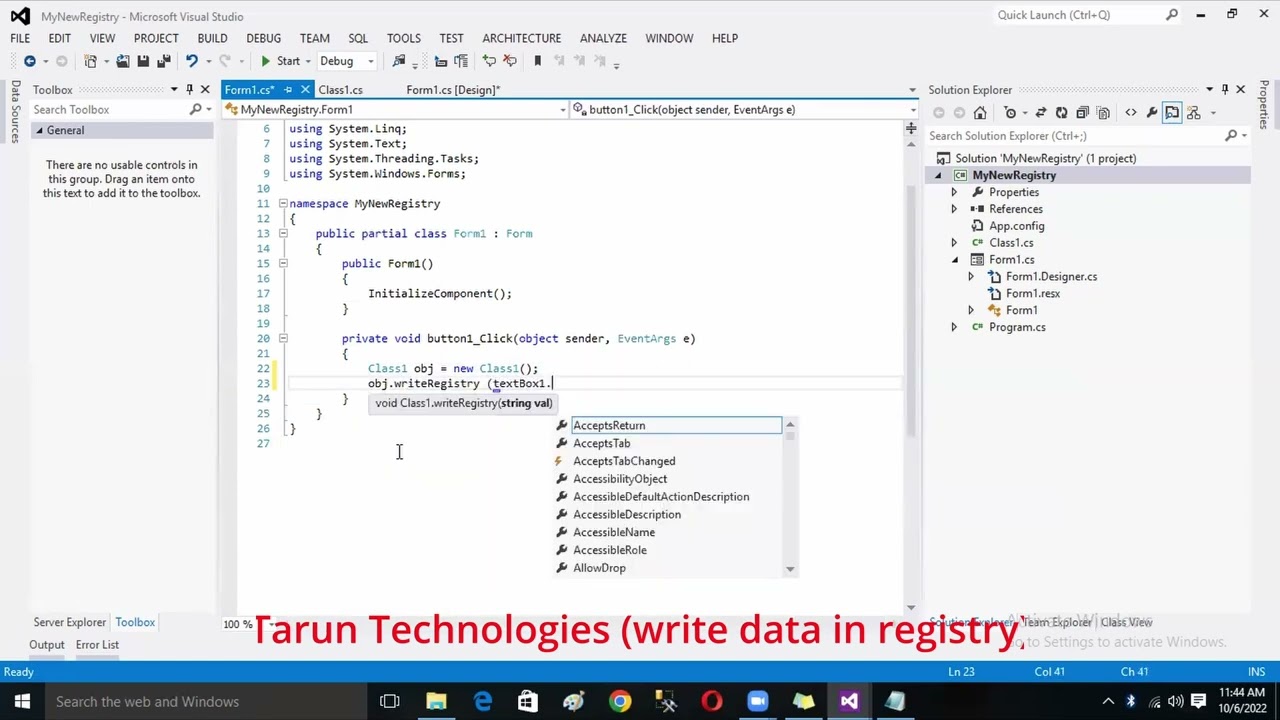Click the Comment out selected lines icon

coord(489,61)
